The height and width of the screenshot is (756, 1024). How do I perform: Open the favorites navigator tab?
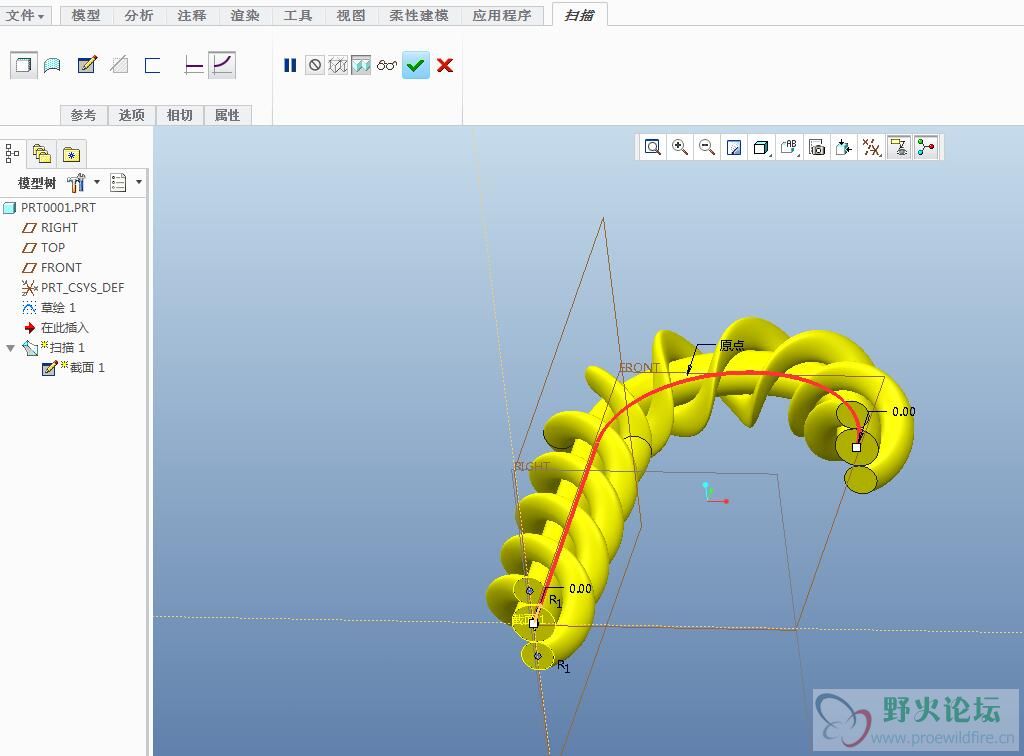coord(71,154)
